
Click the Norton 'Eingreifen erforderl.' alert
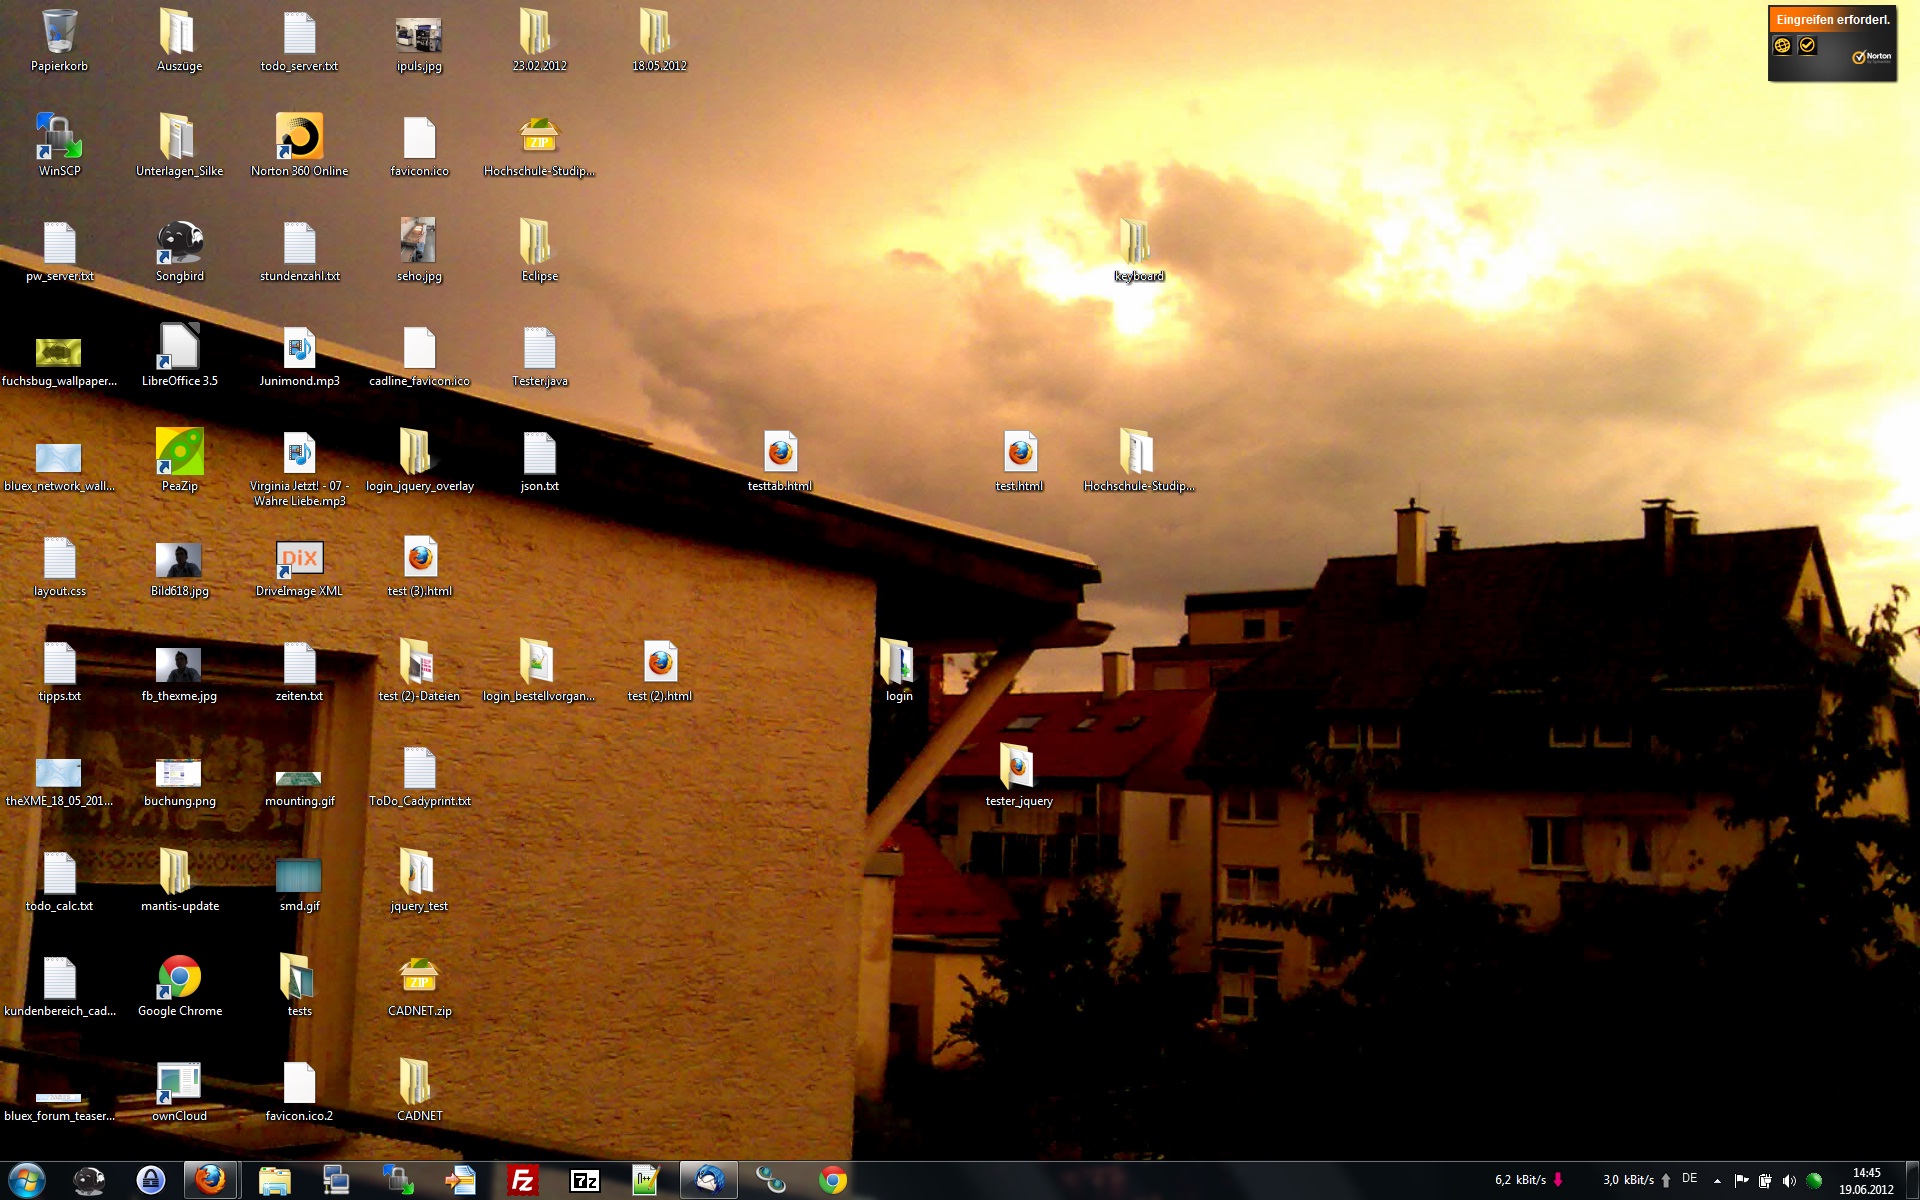1832,20
